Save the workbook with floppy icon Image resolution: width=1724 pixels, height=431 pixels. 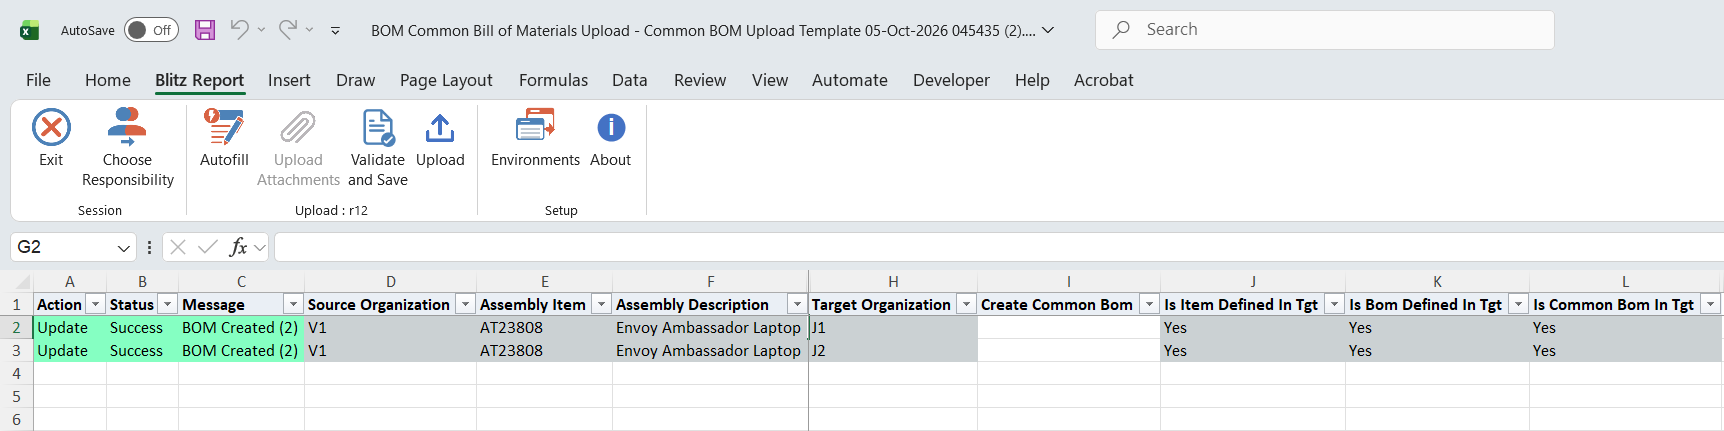point(205,30)
